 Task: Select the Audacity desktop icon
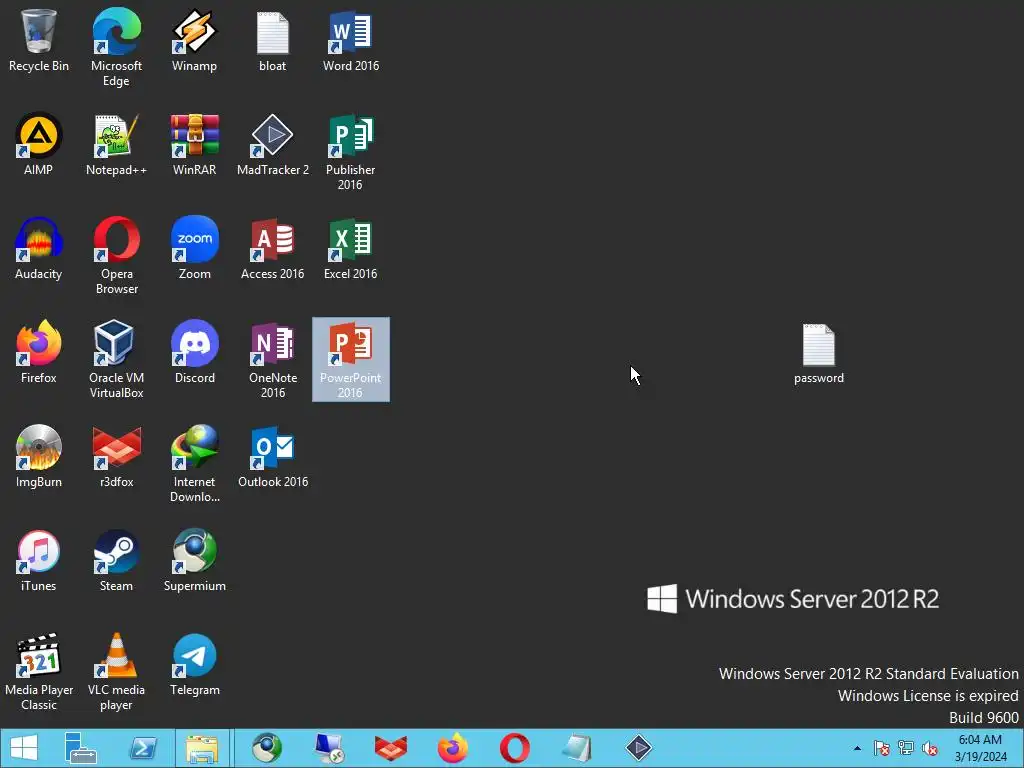[x=39, y=248]
